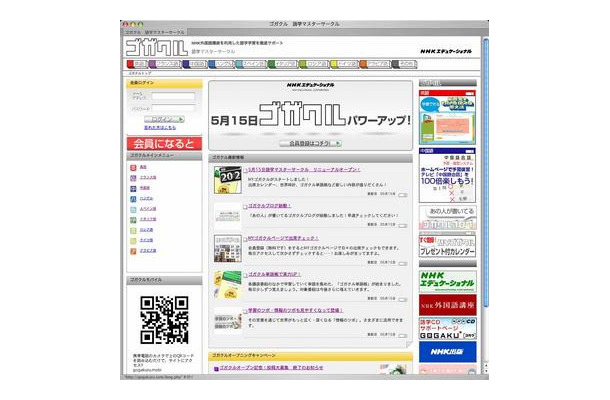Open the MYゴガクルページで出席チェック headline link
The image size is (610, 400).
(283, 238)
